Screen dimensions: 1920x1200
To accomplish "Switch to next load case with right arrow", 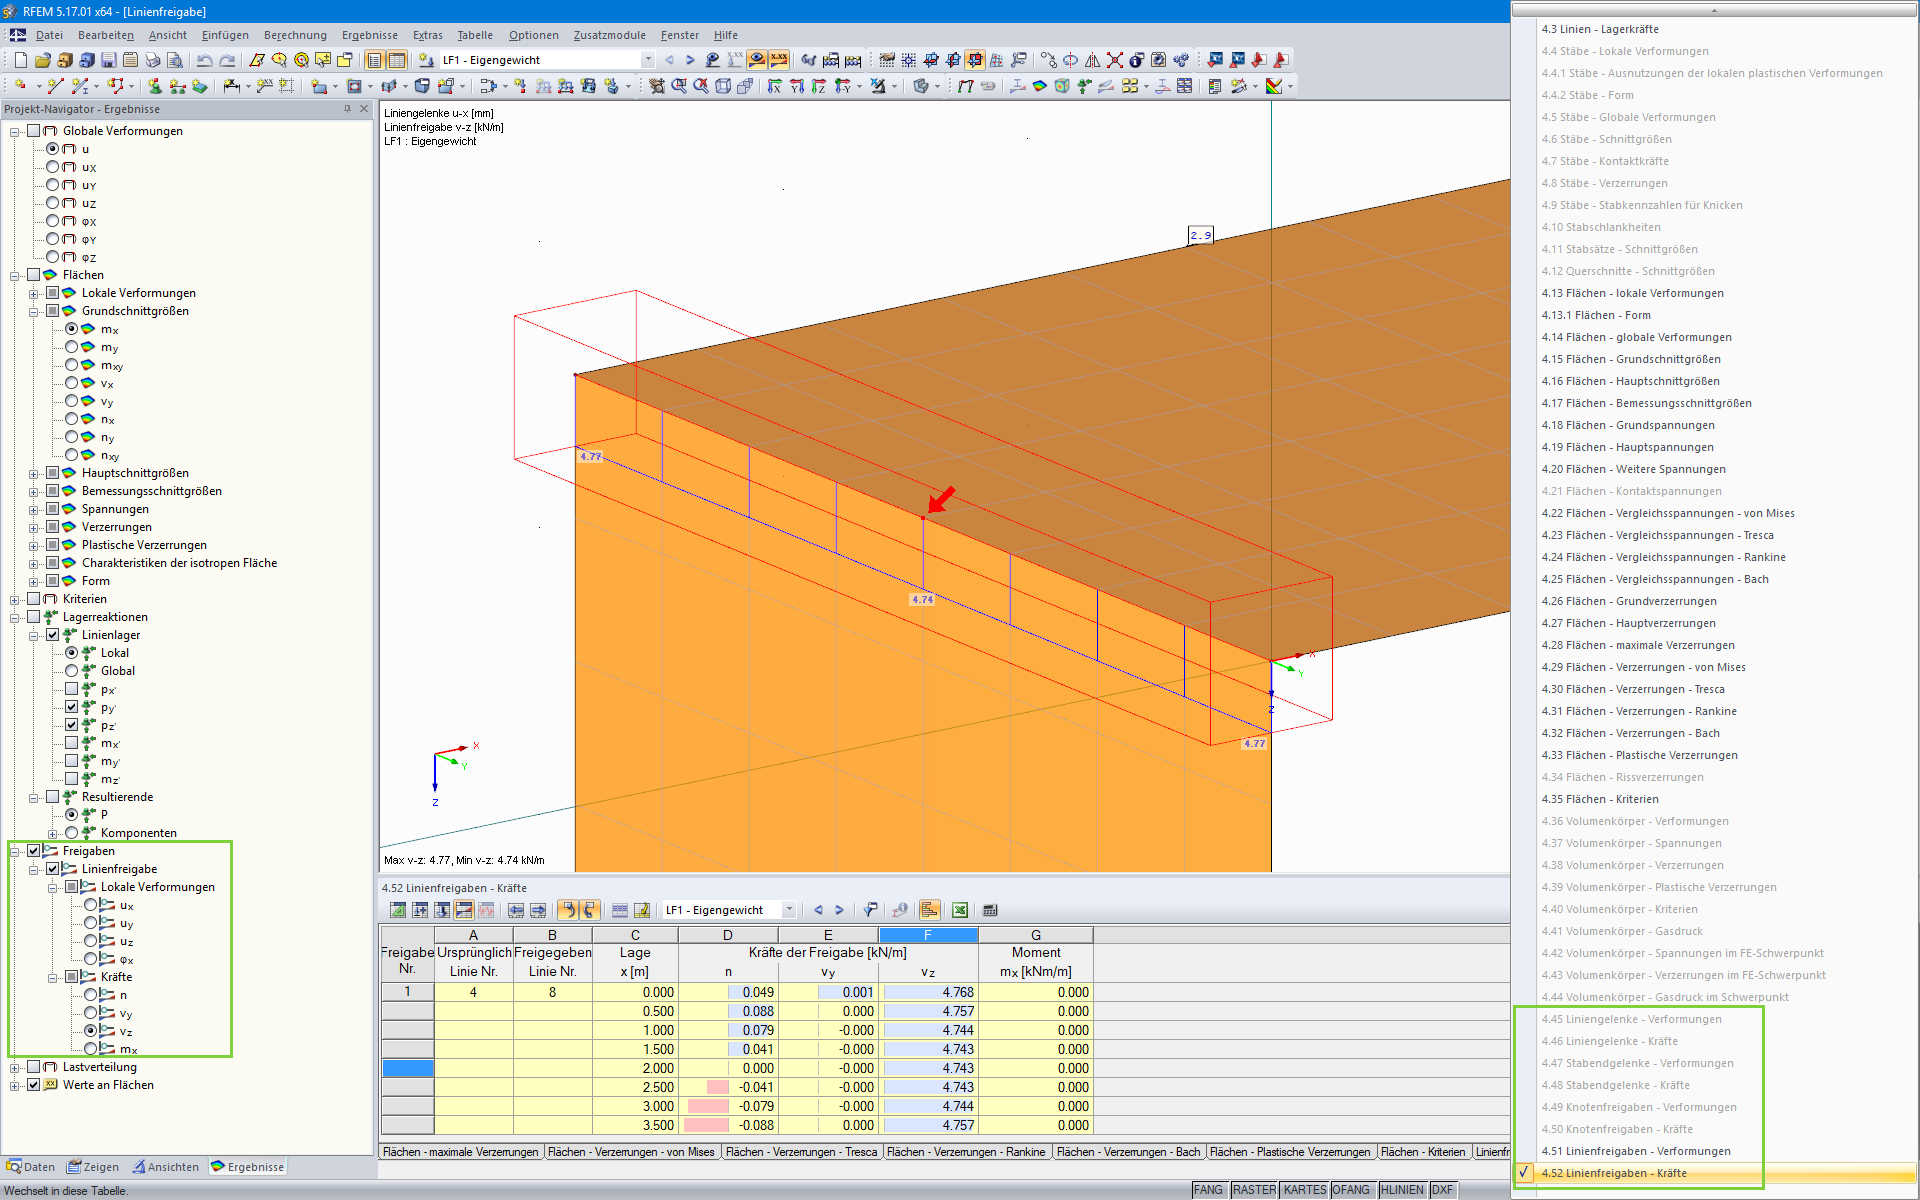I will click(690, 60).
